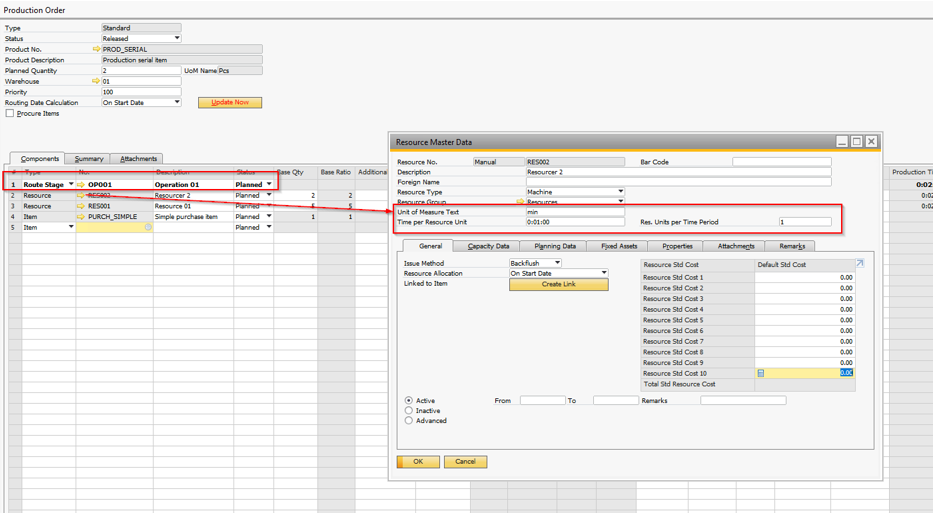Open the Resource Type dropdown
This screenshot has height=514, width=939.
click(620, 192)
